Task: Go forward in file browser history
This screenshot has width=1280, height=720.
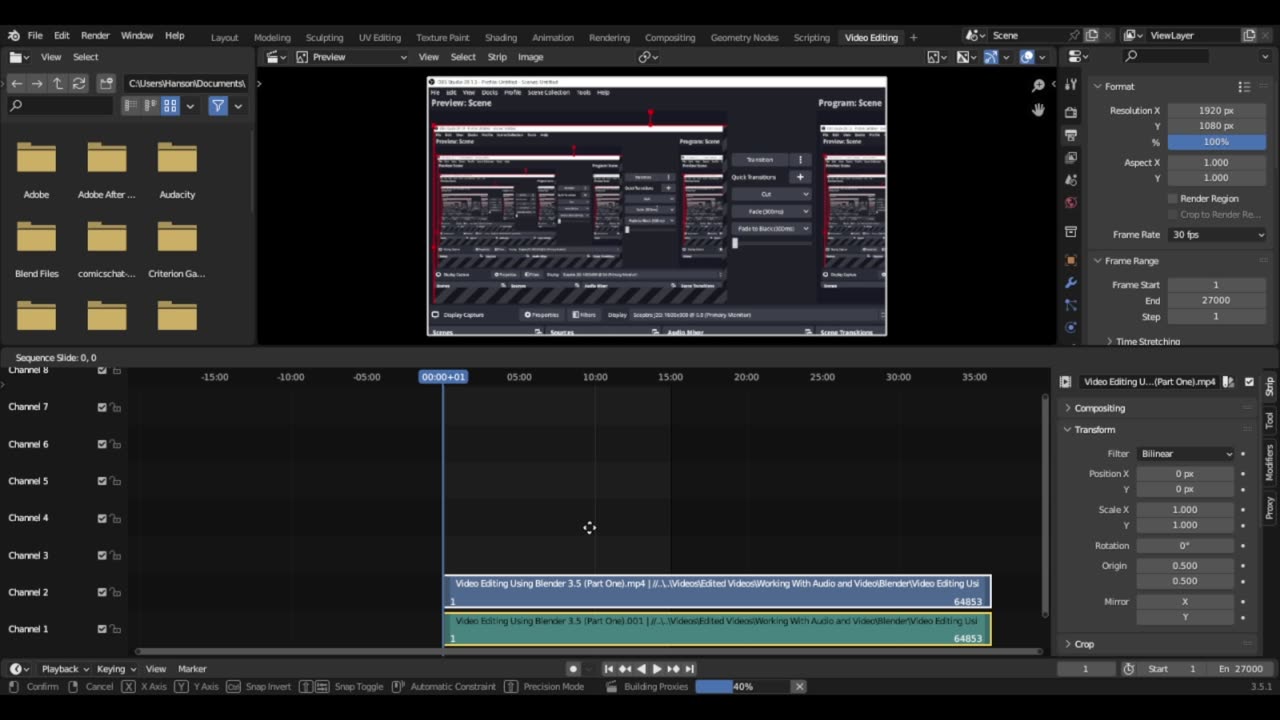Action: [x=37, y=83]
